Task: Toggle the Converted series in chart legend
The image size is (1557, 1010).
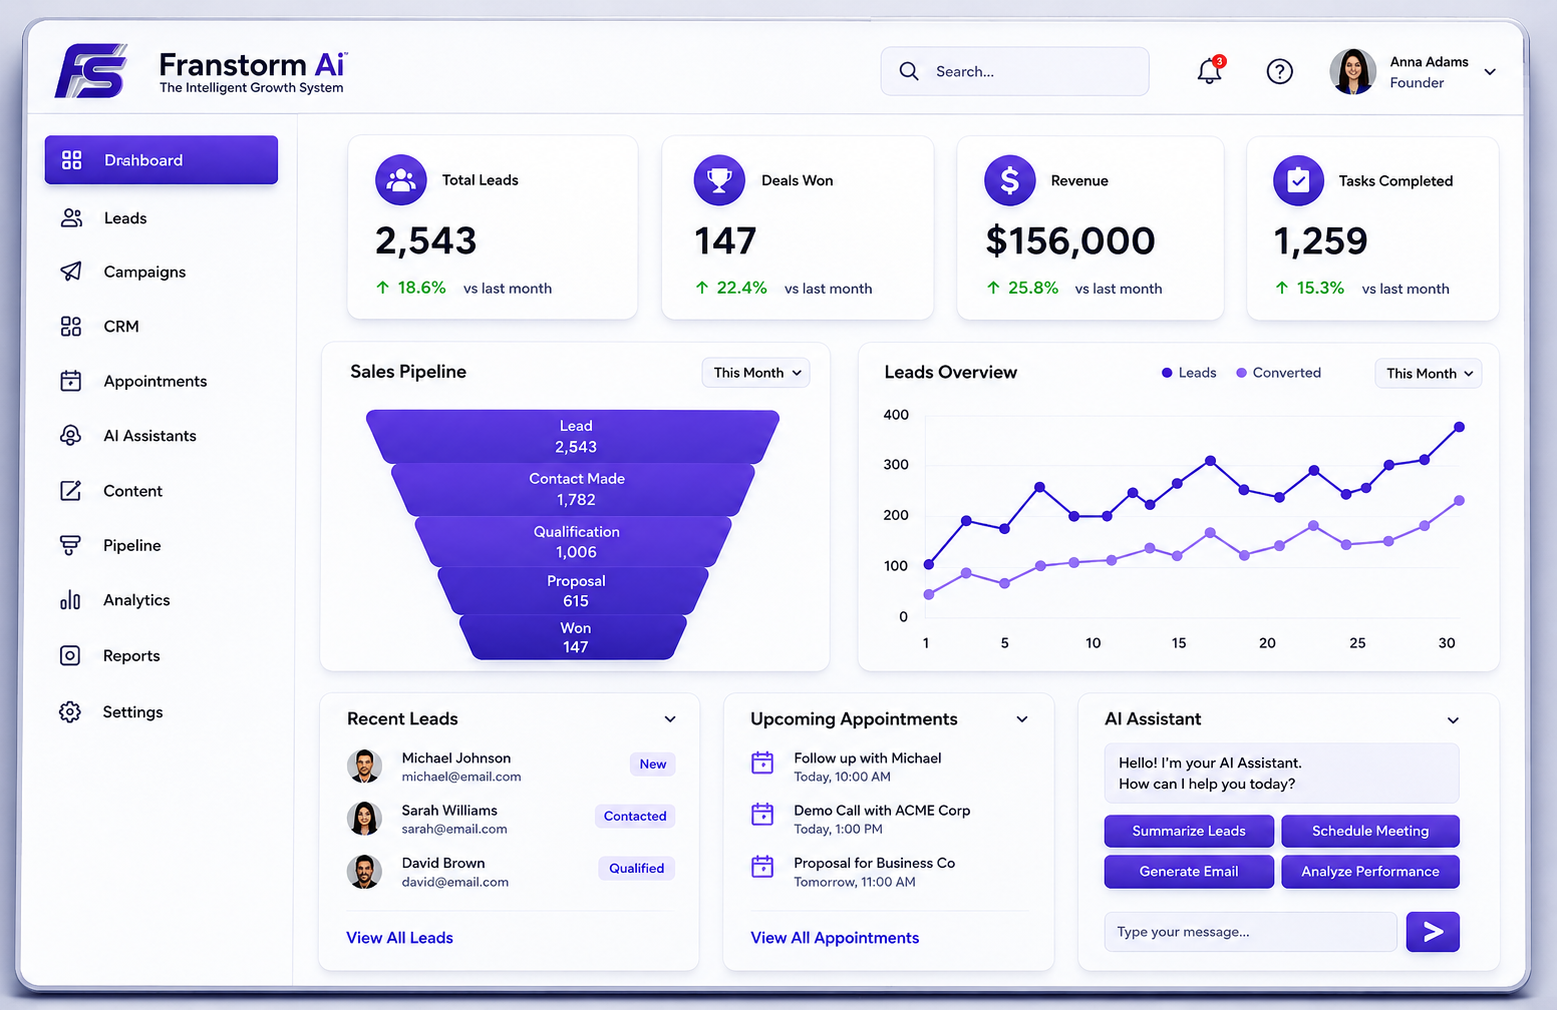Action: coord(1279,372)
